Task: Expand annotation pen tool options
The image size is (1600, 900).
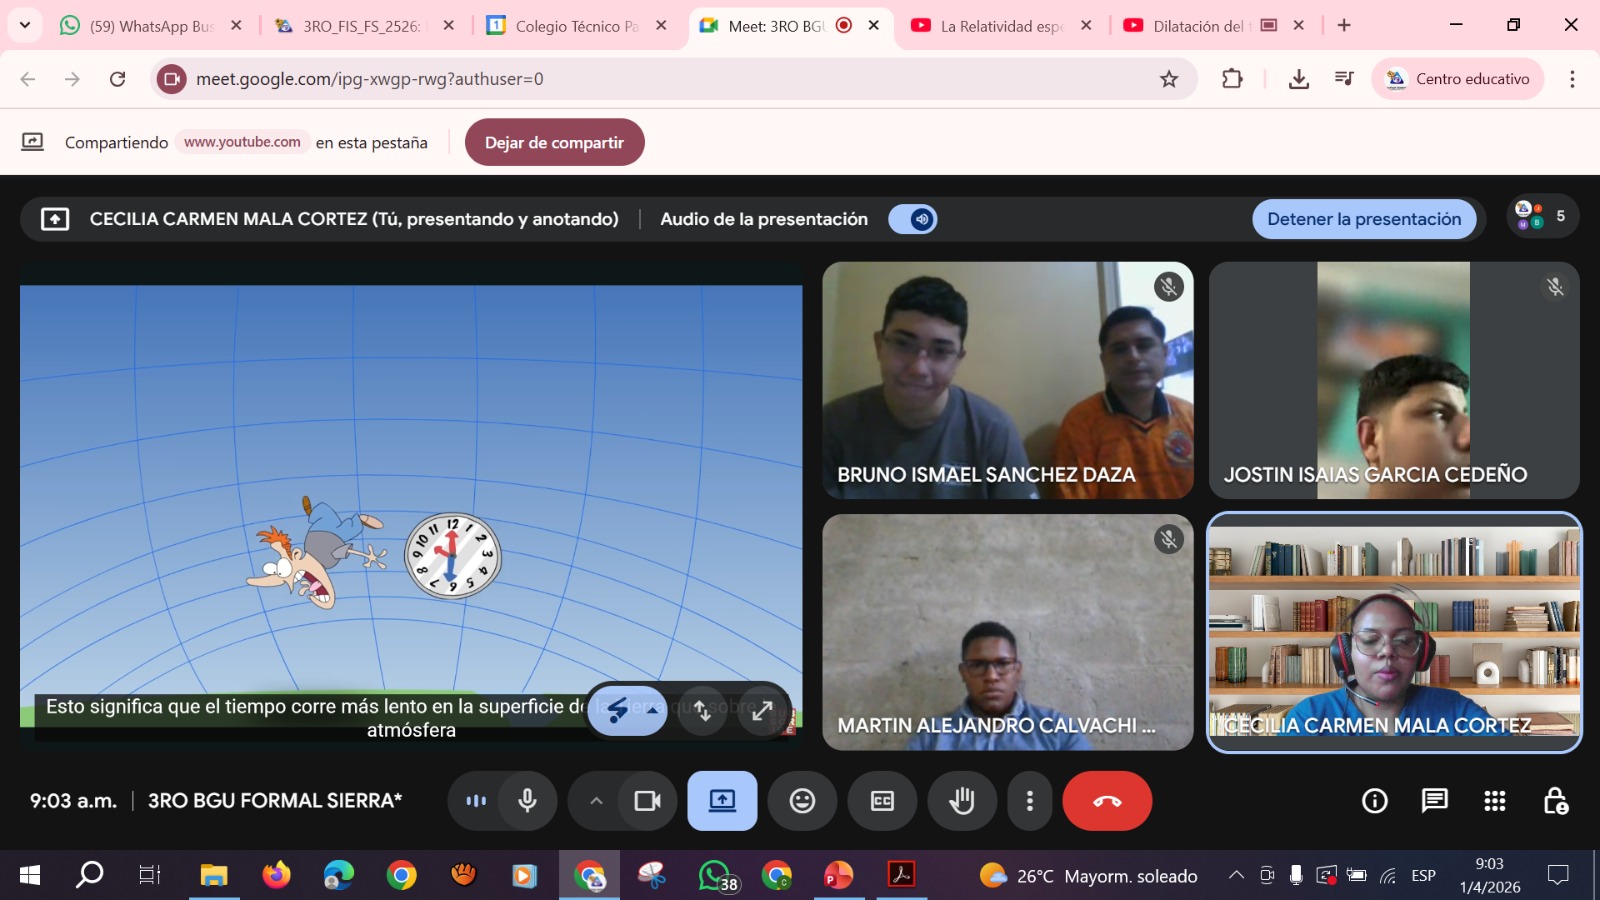Action: 652,711
